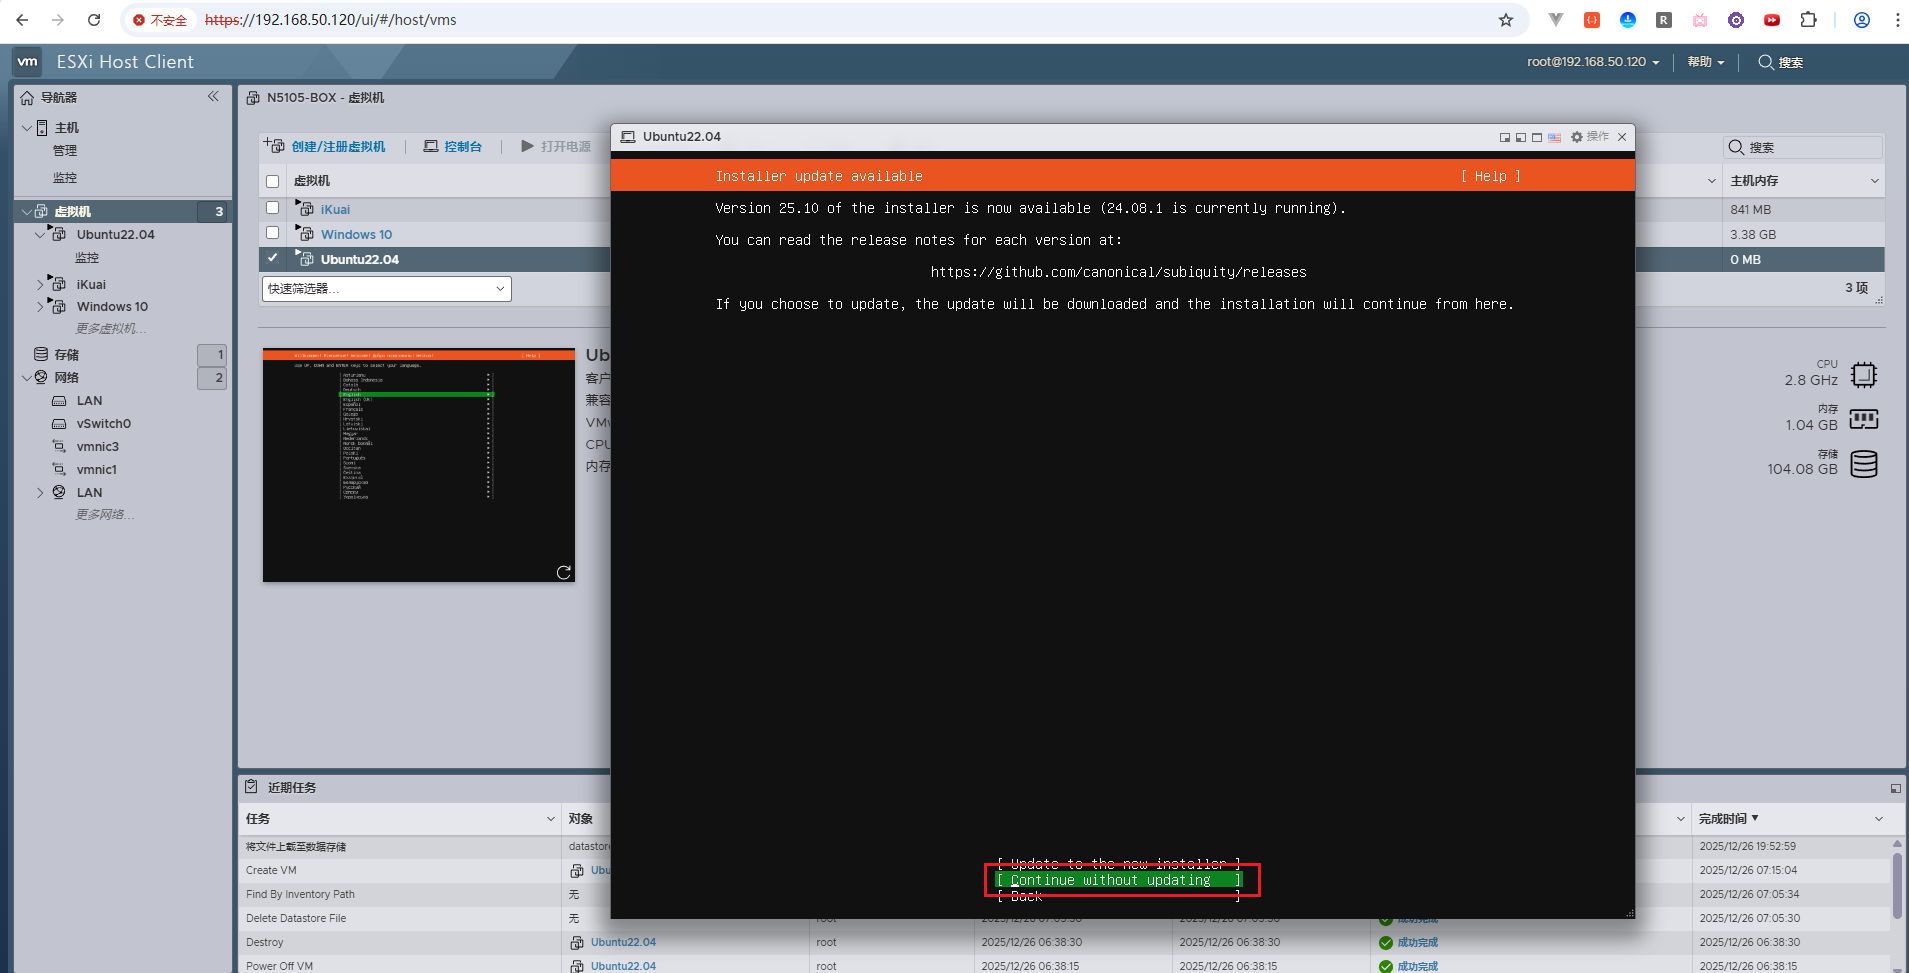1909x973 pixels.
Task: Open the Windows 10 VM link
Action: pos(356,234)
